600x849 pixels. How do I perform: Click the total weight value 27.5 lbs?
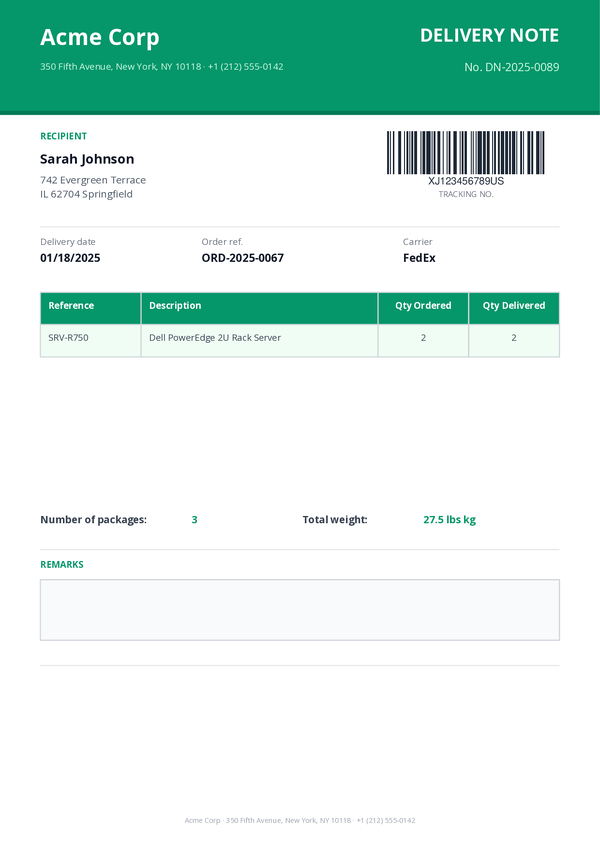tap(449, 520)
